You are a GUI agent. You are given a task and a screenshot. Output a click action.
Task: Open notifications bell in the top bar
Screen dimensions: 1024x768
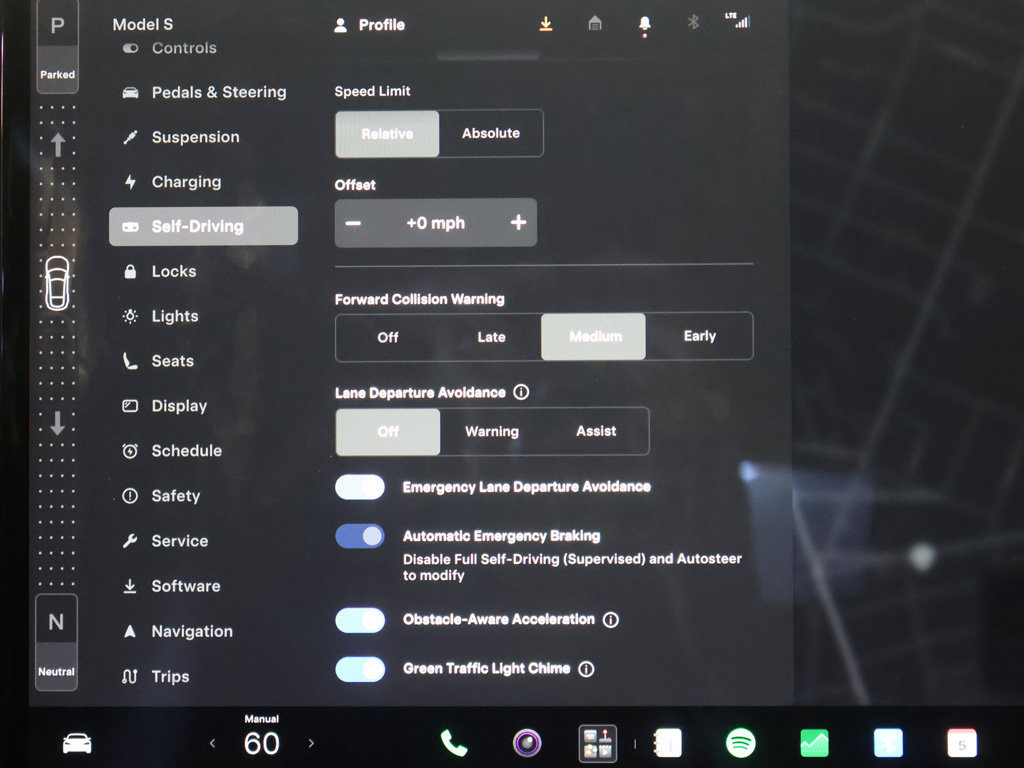pos(645,25)
